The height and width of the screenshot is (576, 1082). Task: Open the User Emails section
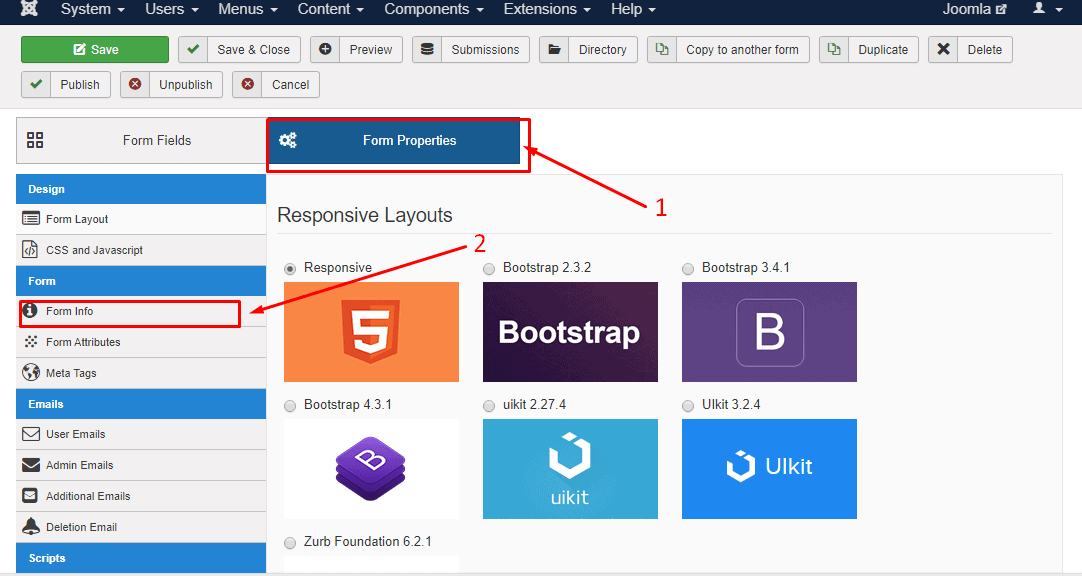pos(141,435)
